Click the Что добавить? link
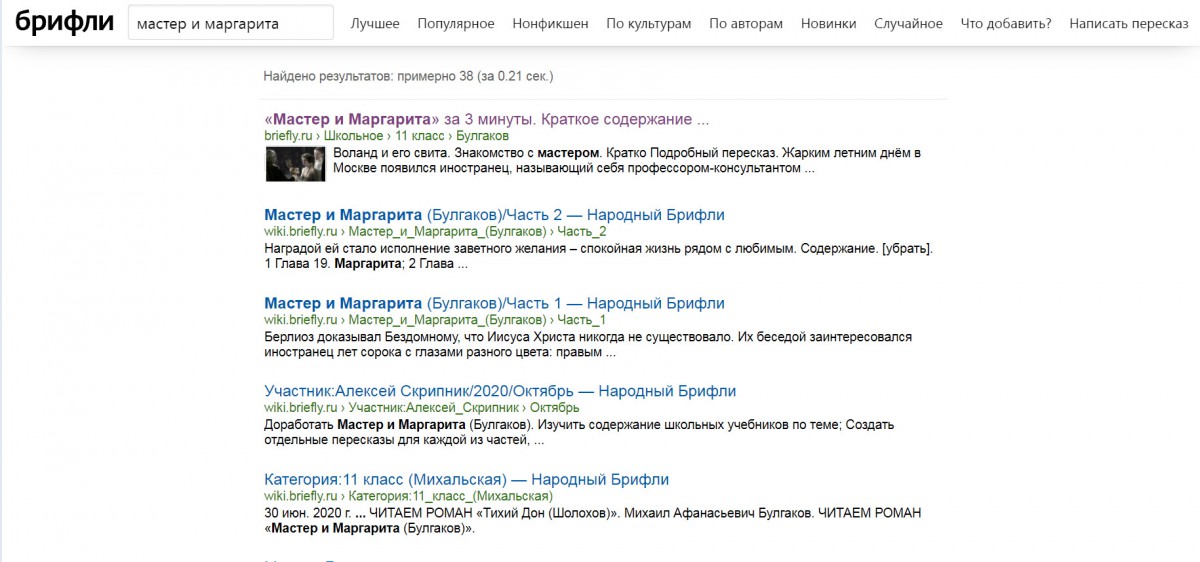 [x=1006, y=23]
